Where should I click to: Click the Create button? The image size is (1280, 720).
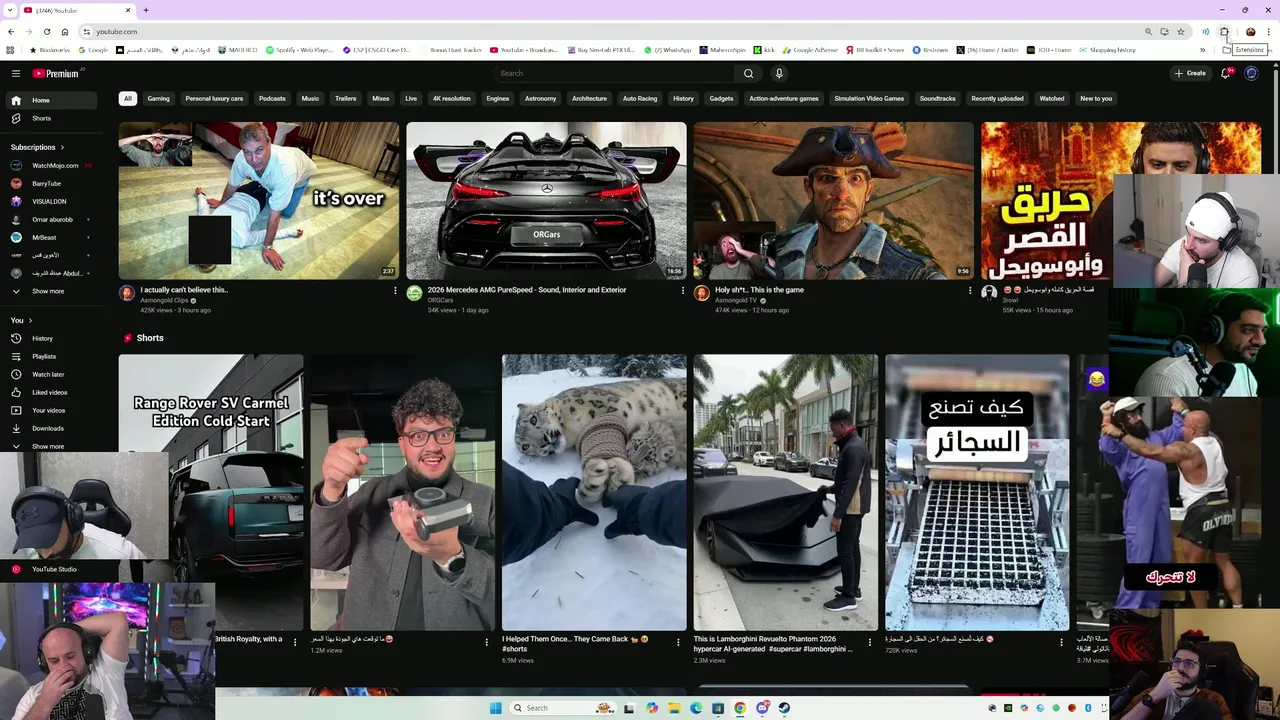[x=1190, y=73]
